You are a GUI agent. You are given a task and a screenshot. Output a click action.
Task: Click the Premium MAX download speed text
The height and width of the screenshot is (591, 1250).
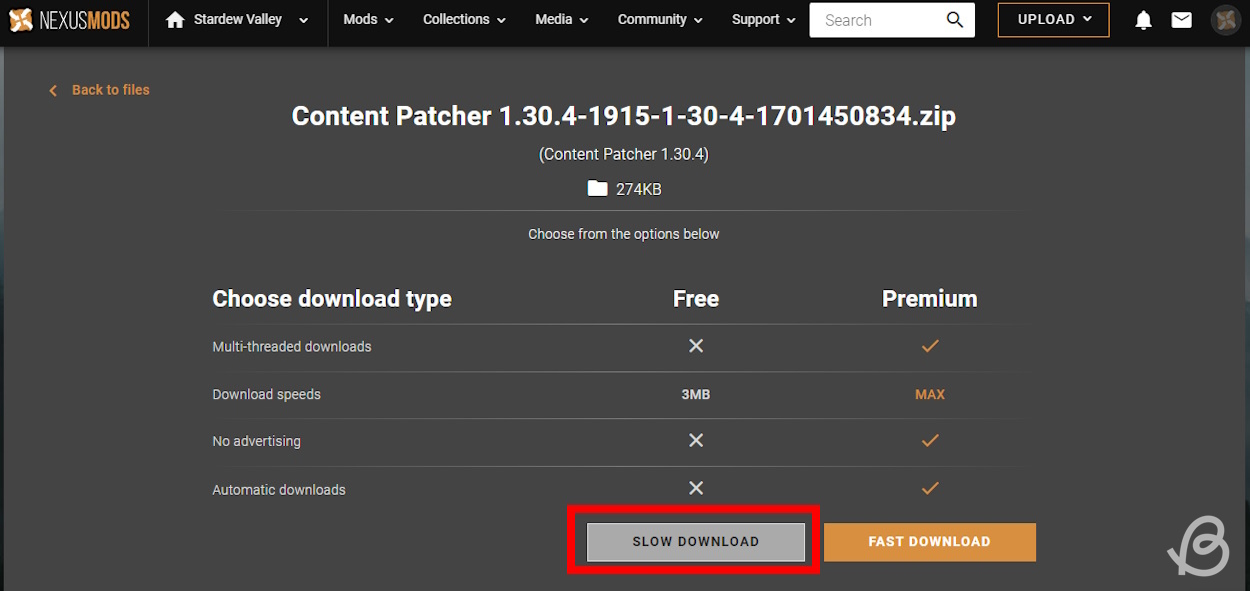tap(929, 395)
